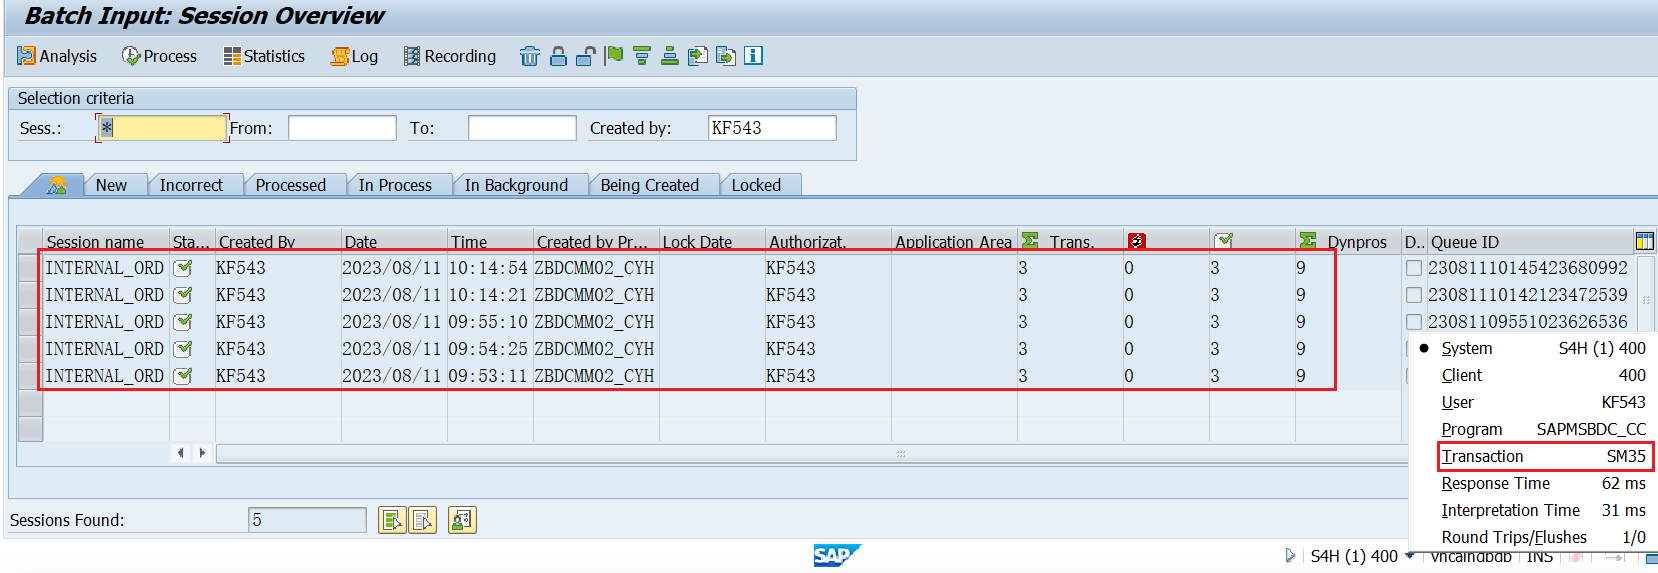
Task: Click the blue information icon
Action: 754,56
